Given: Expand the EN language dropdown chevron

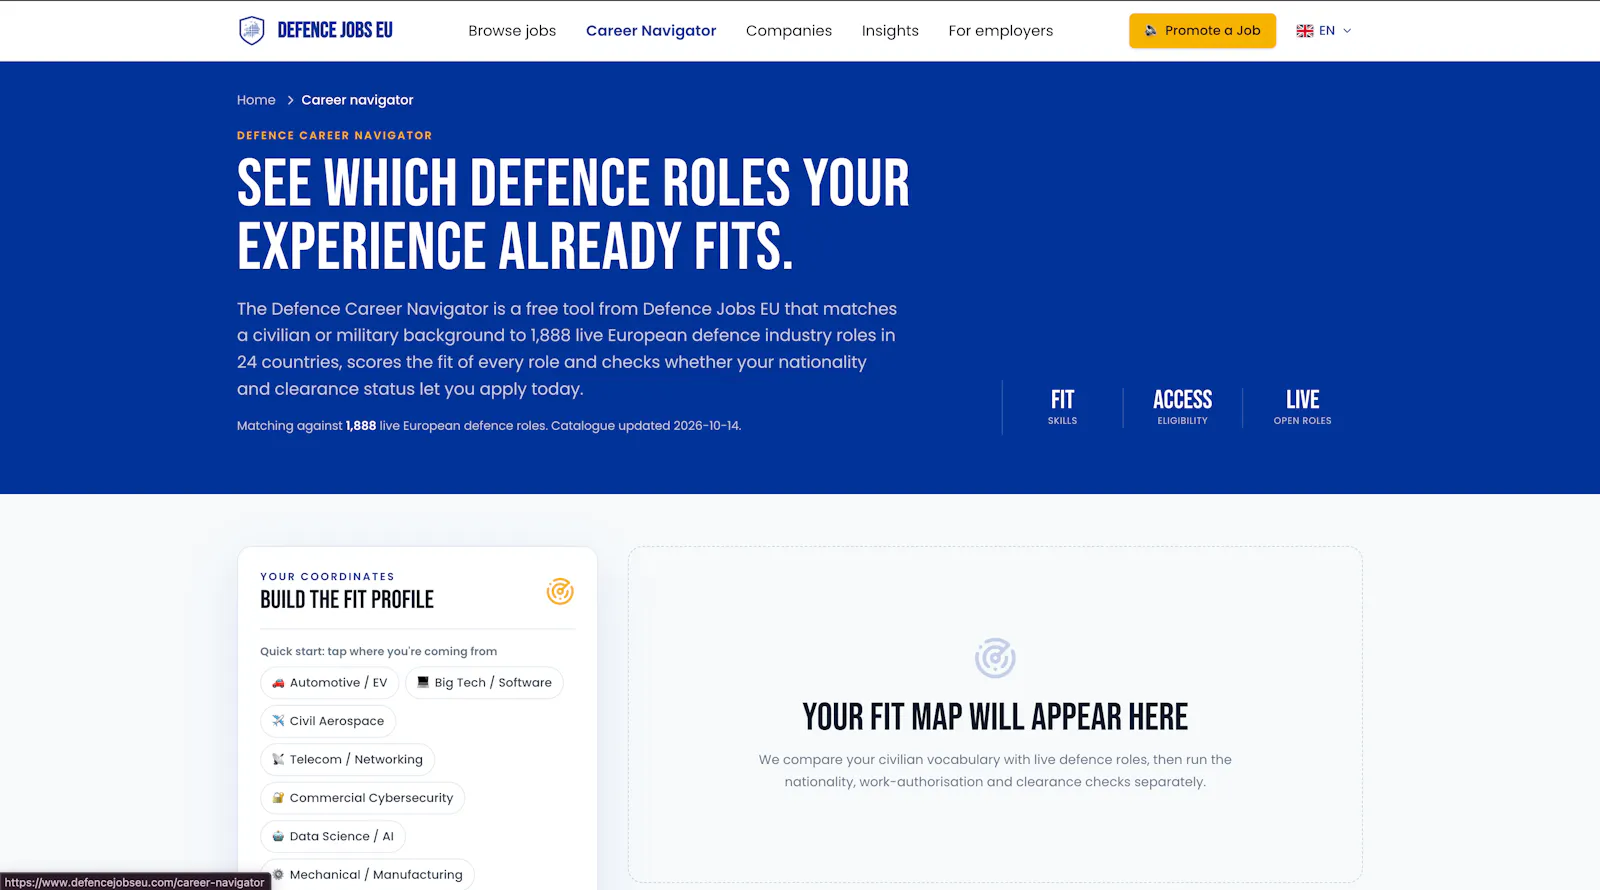Looking at the screenshot, I should click(x=1347, y=31).
